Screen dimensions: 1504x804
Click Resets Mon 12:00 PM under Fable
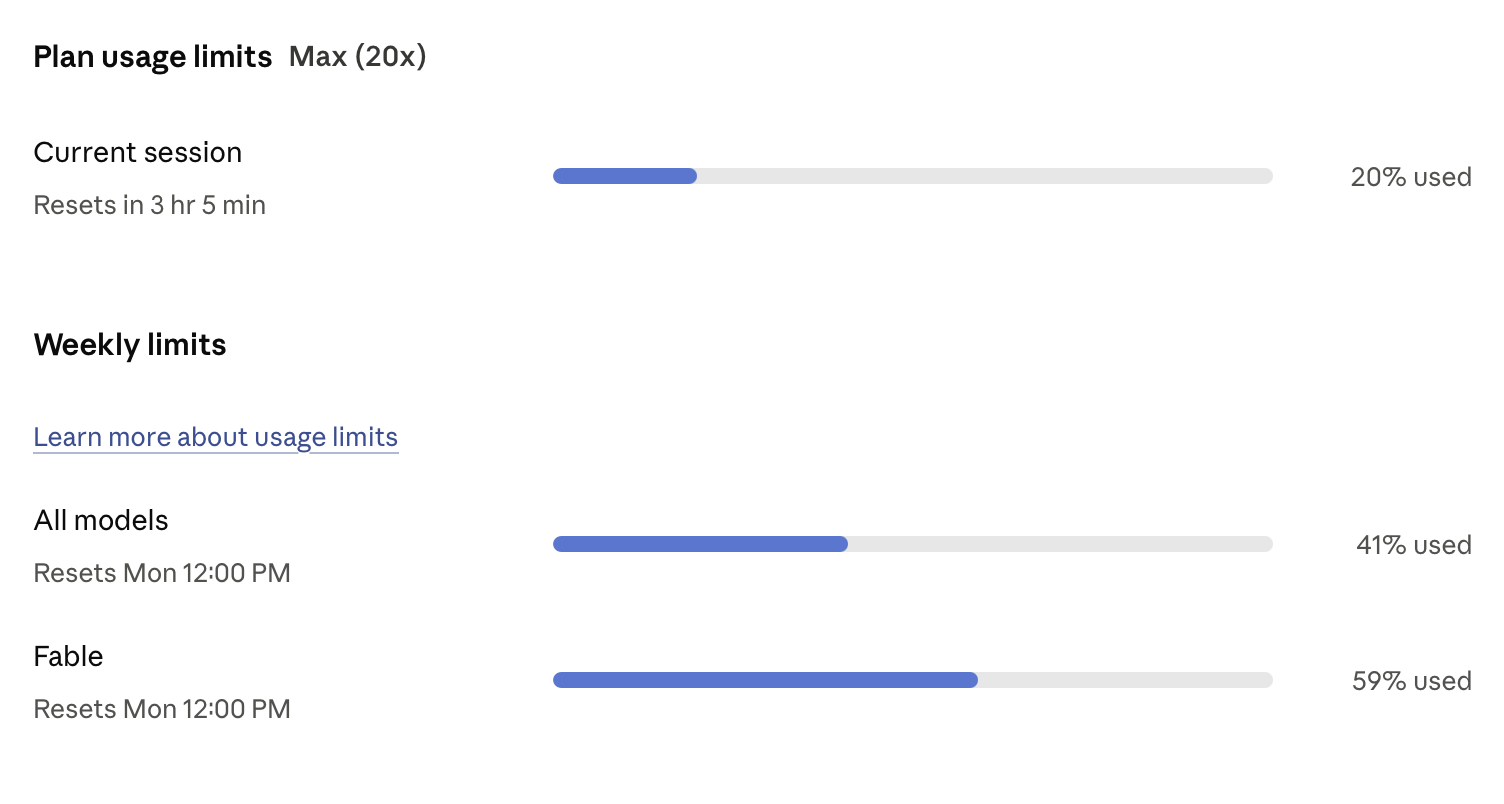tap(162, 709)
